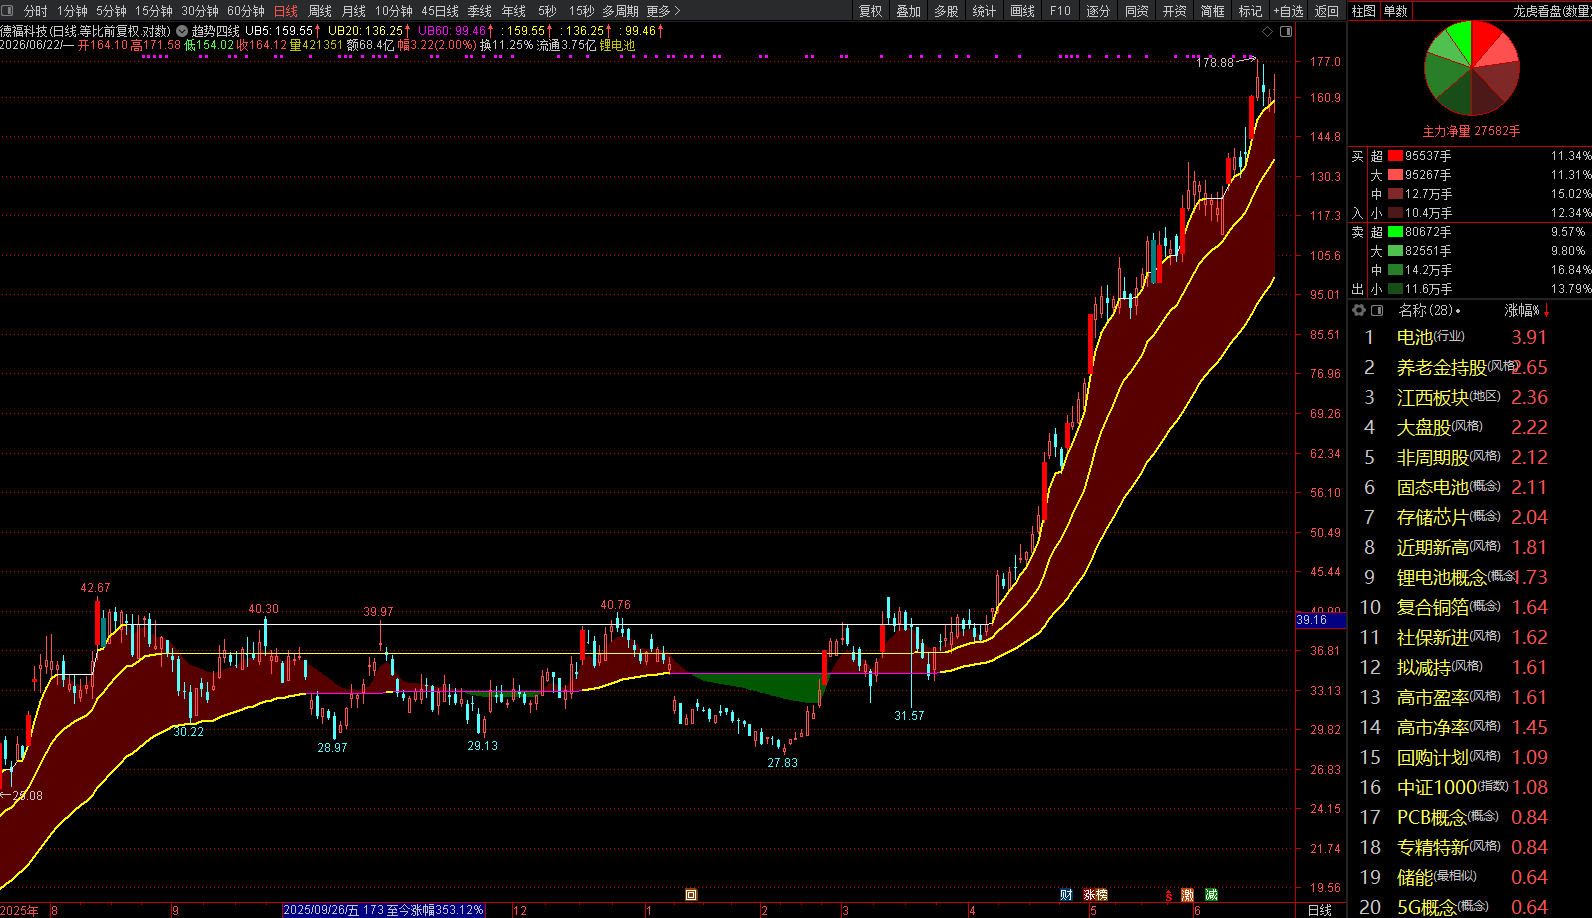Click the 锂电池 sector link in header
The width and height of the screenshot is (1592, 918).
(x=617, y=45)
